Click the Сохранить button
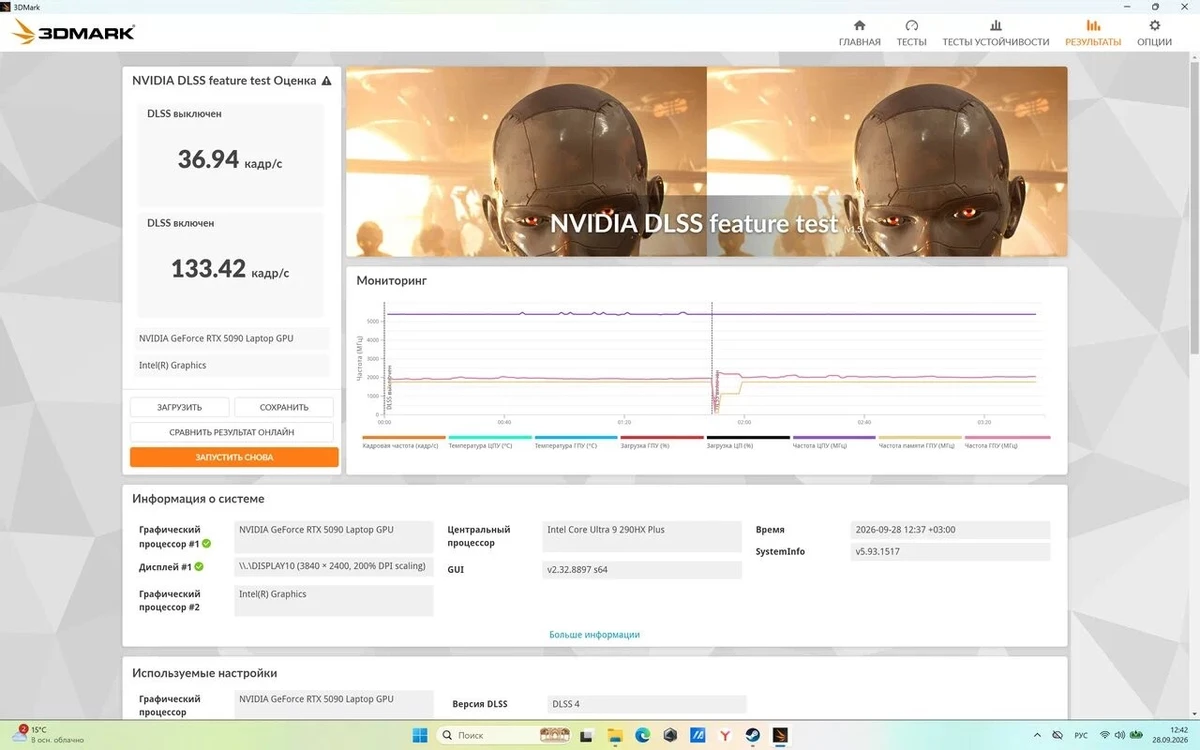The height and width of the screenshot is (750, 1200). click(284, 407)
